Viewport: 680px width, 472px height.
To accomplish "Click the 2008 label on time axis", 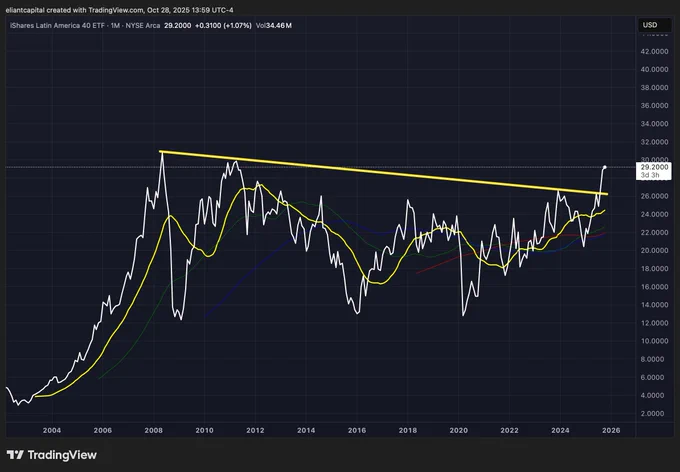I will click(154, 430).
